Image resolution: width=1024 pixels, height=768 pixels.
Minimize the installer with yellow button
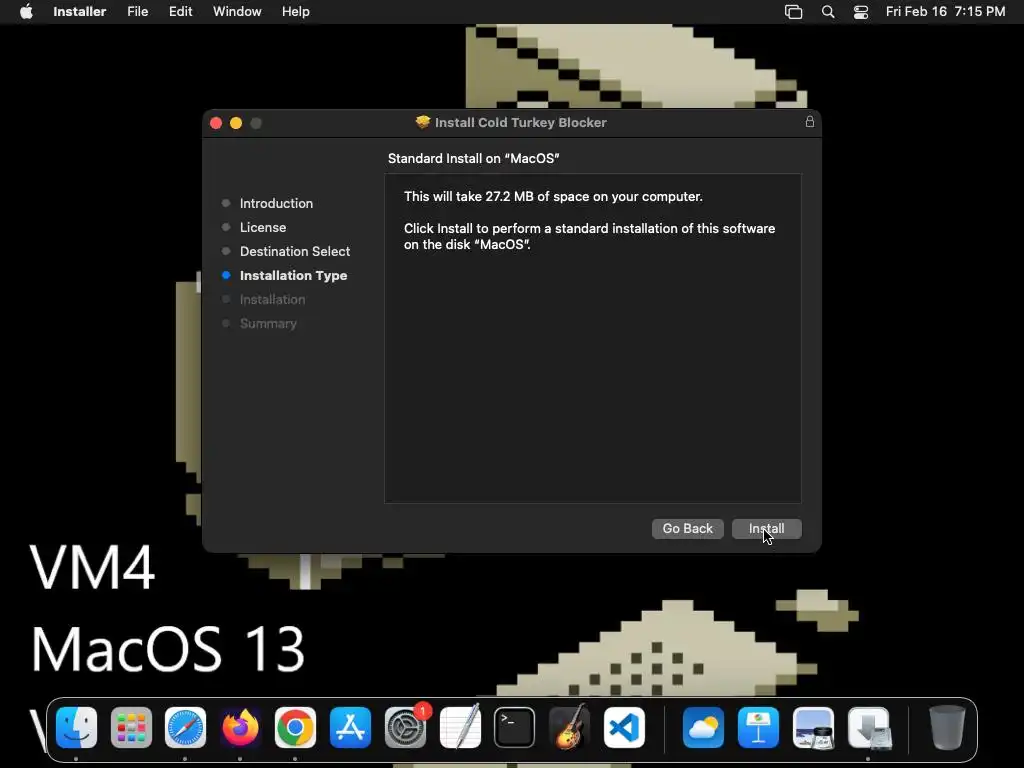(236, 123)
